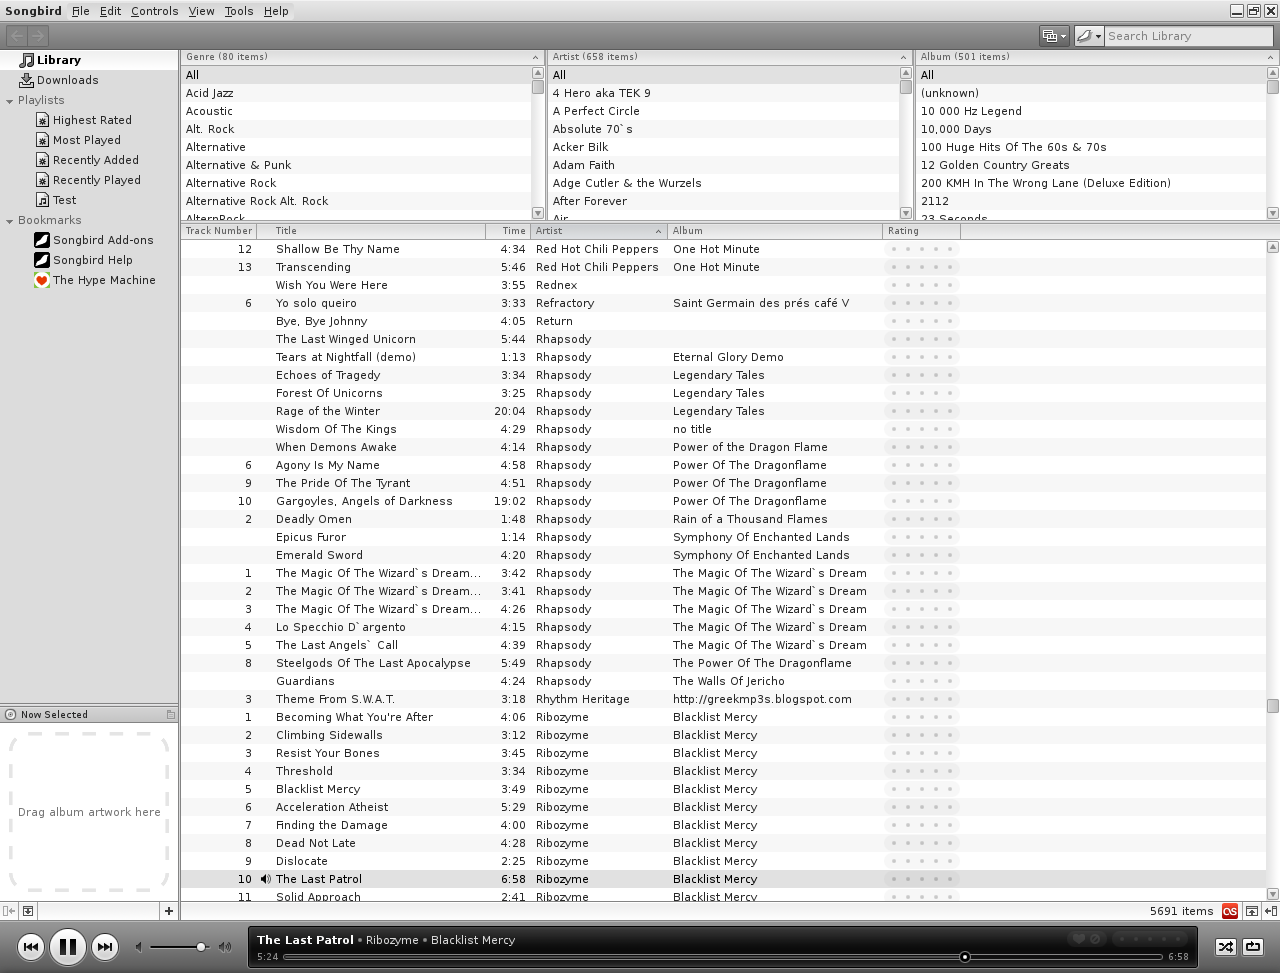Skip to the next track
The image size is (1280, 973).
coord(104,947)
